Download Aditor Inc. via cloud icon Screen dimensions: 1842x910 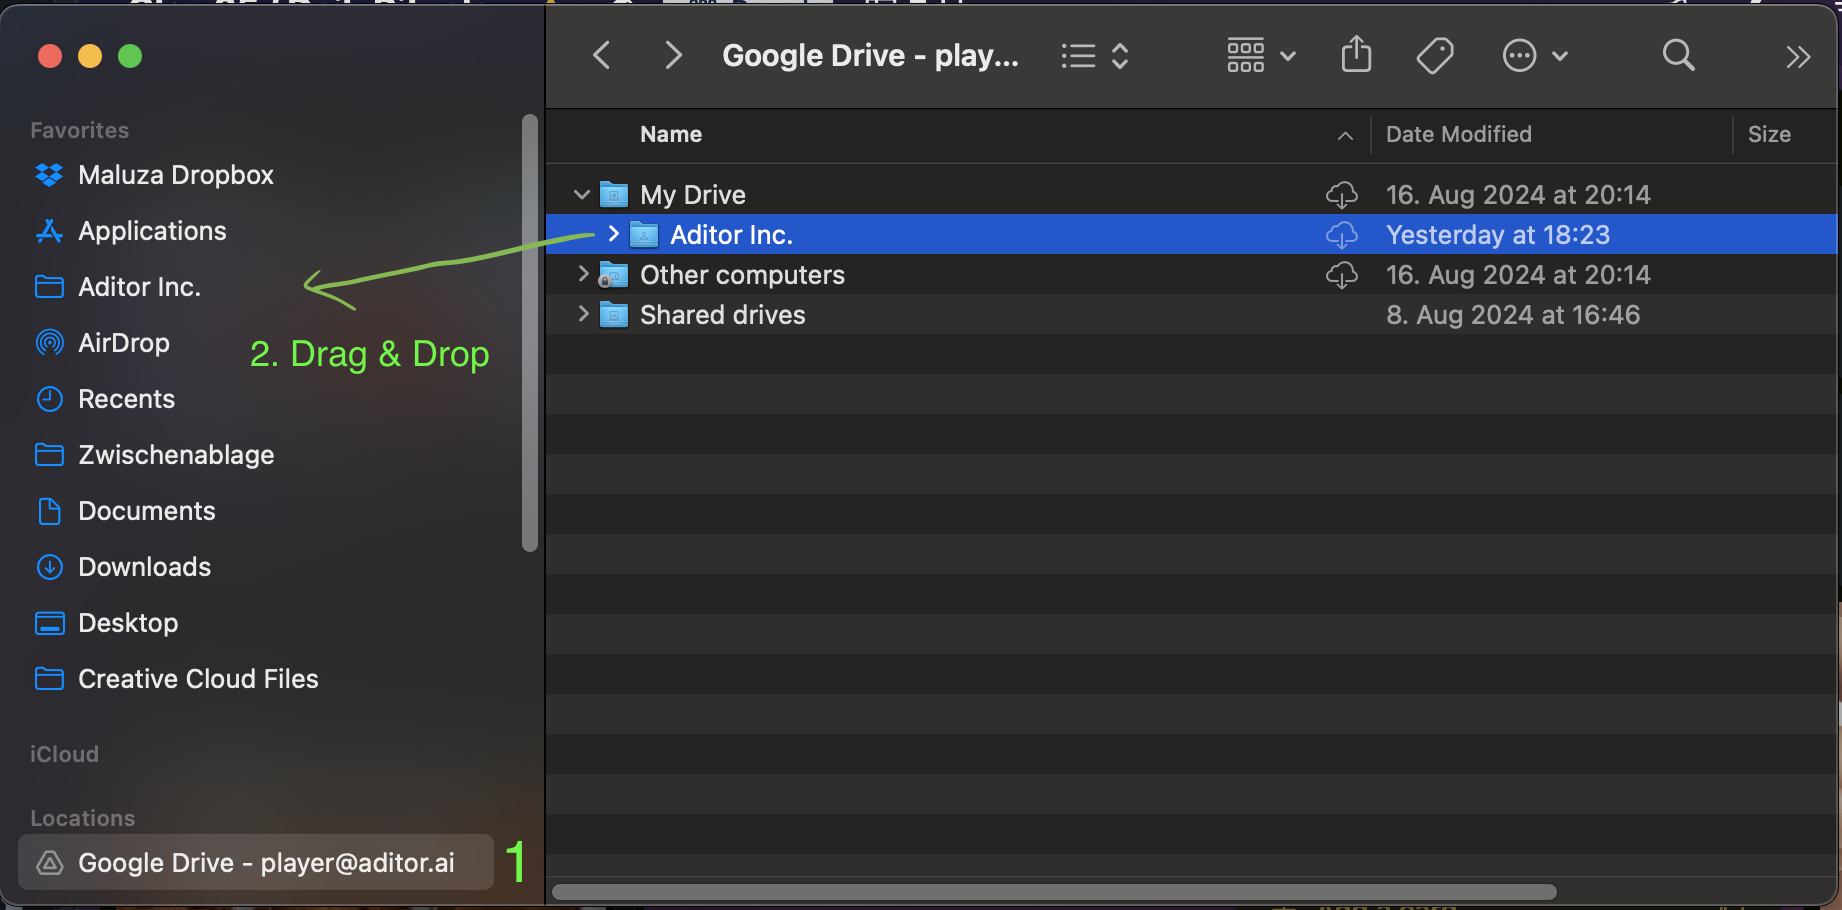point(1341,234)
